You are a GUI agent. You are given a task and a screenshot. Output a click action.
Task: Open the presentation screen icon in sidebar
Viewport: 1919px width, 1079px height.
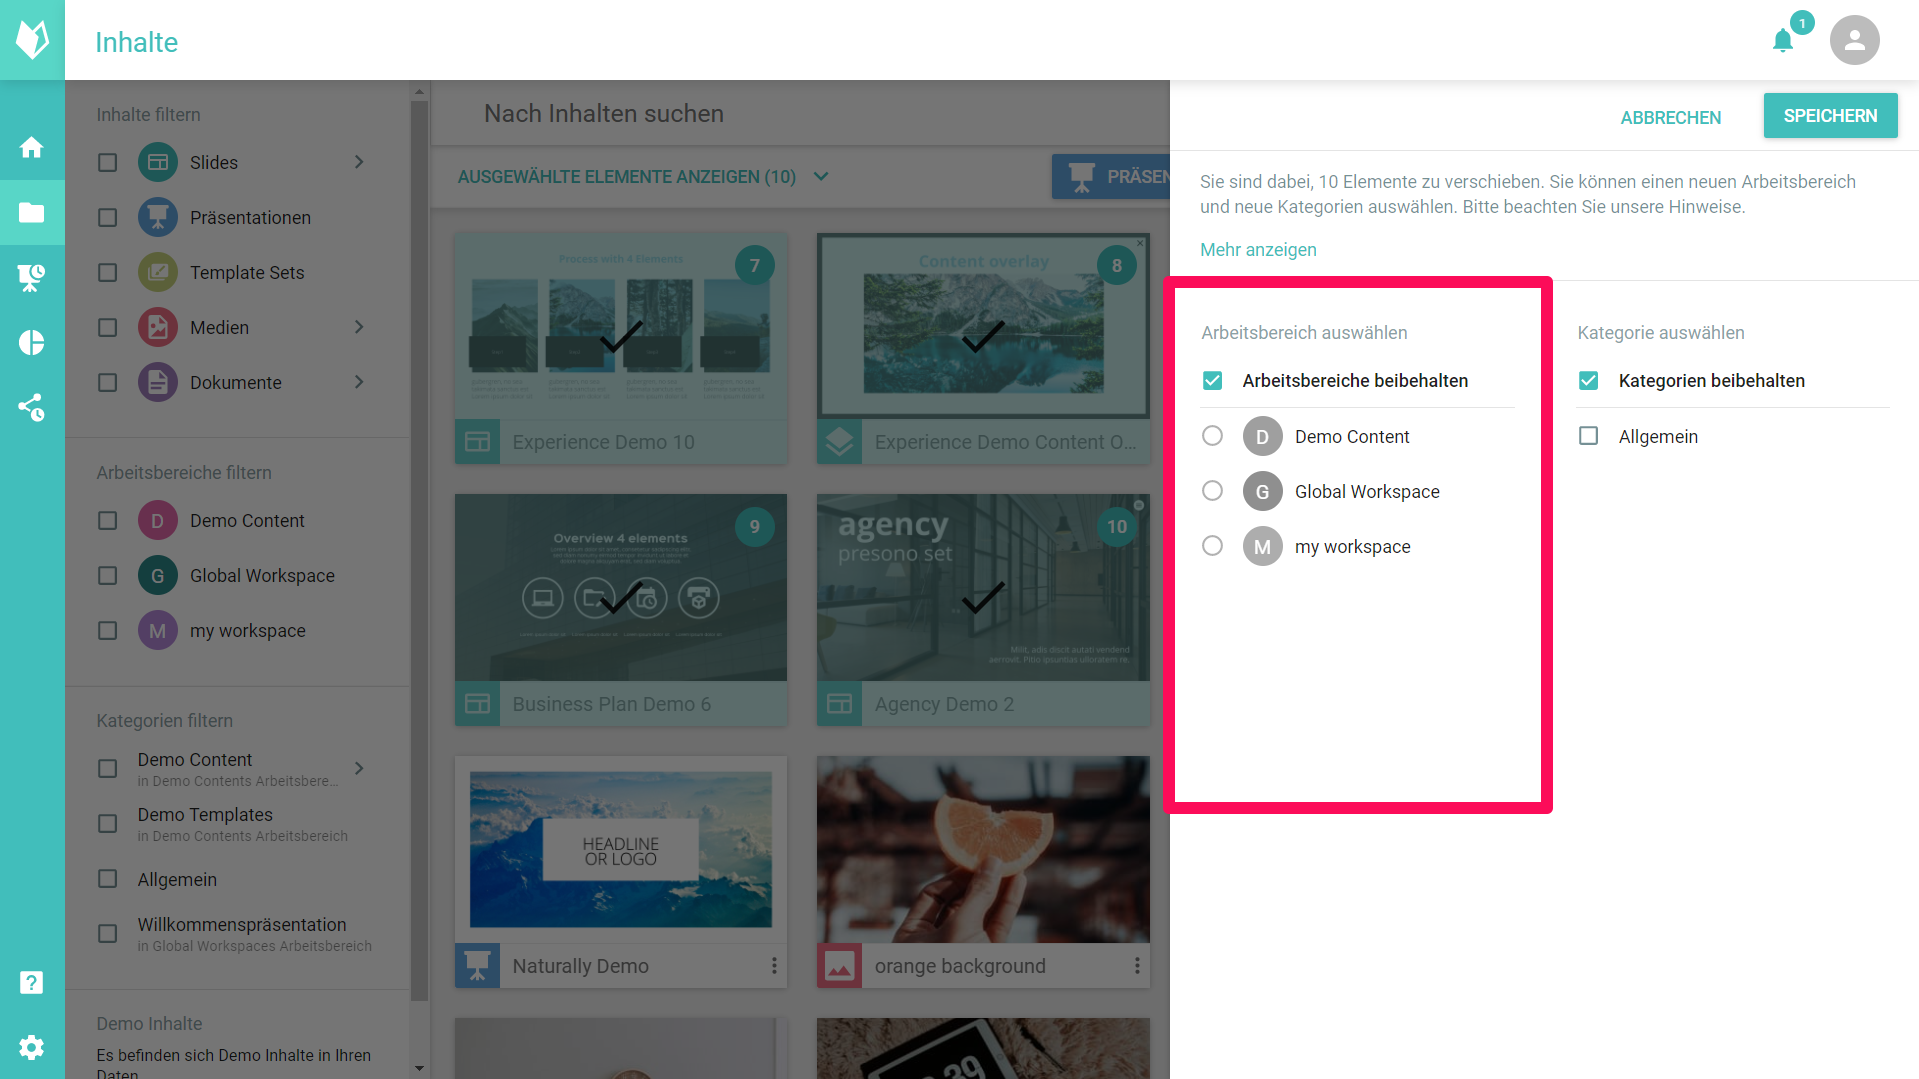coord(32,278)
